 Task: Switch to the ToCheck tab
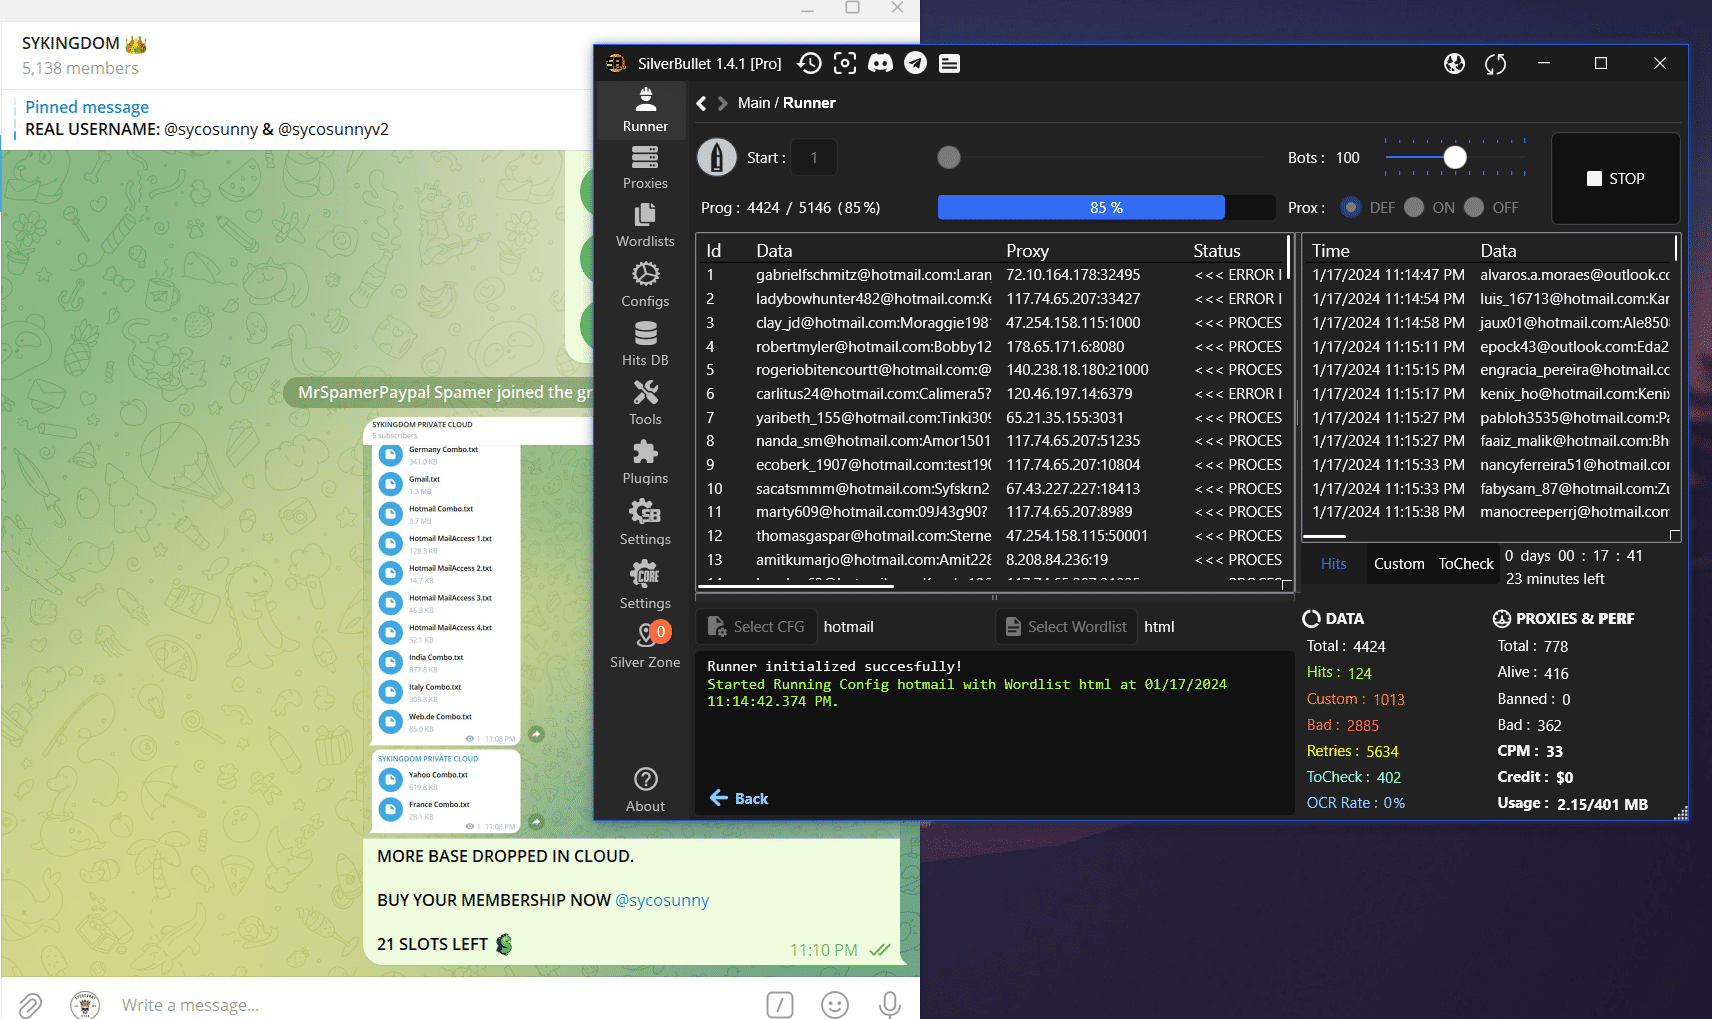[x=1465, y=564]
